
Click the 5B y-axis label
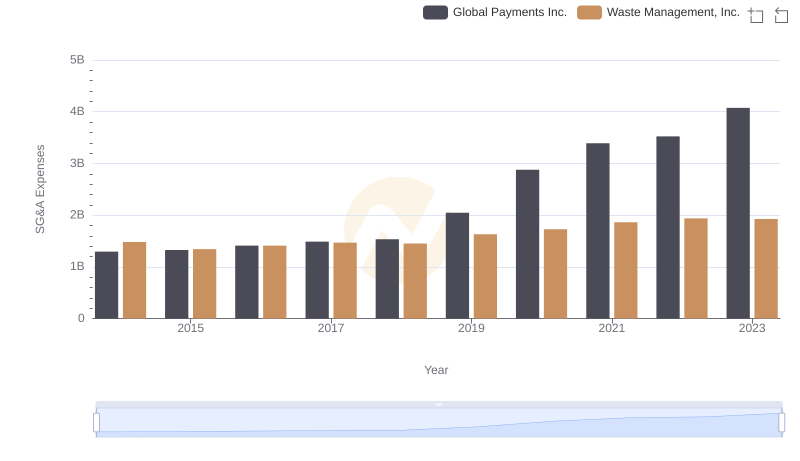(77, 60)
